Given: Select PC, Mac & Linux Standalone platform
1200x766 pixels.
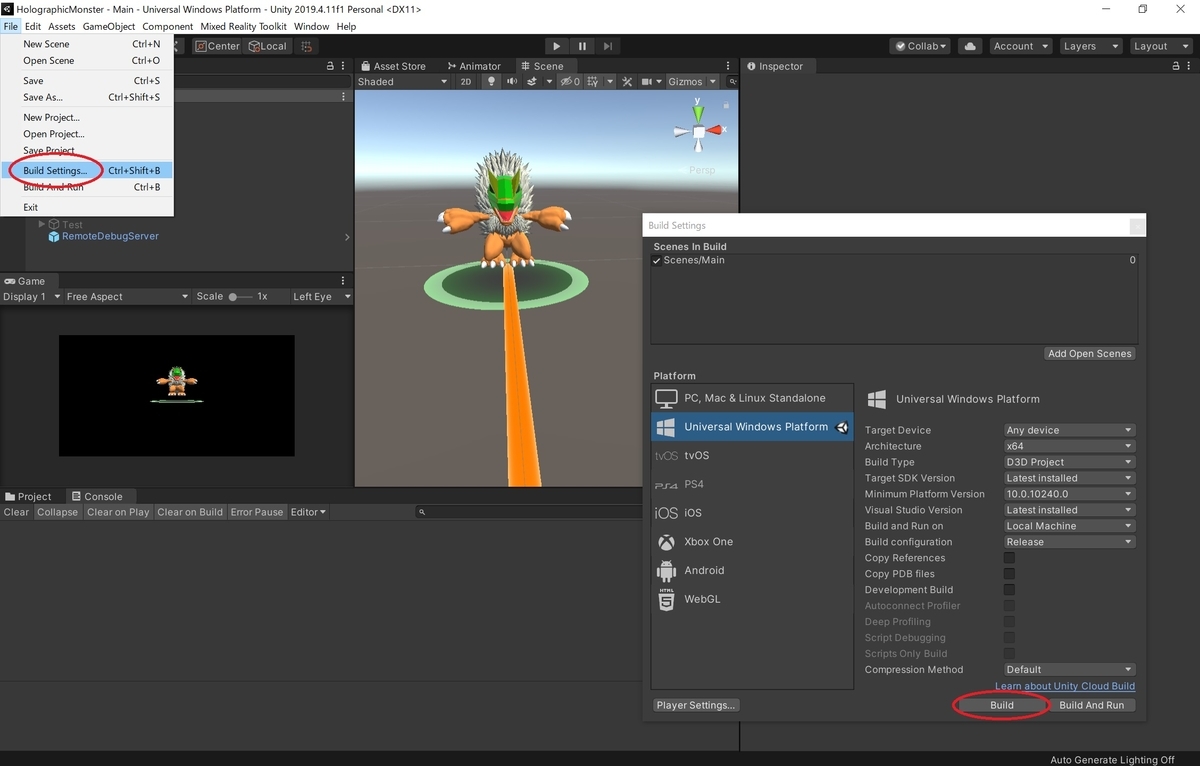Looking at the screenshot, I should pyautogui.click(x=752, y=398).
